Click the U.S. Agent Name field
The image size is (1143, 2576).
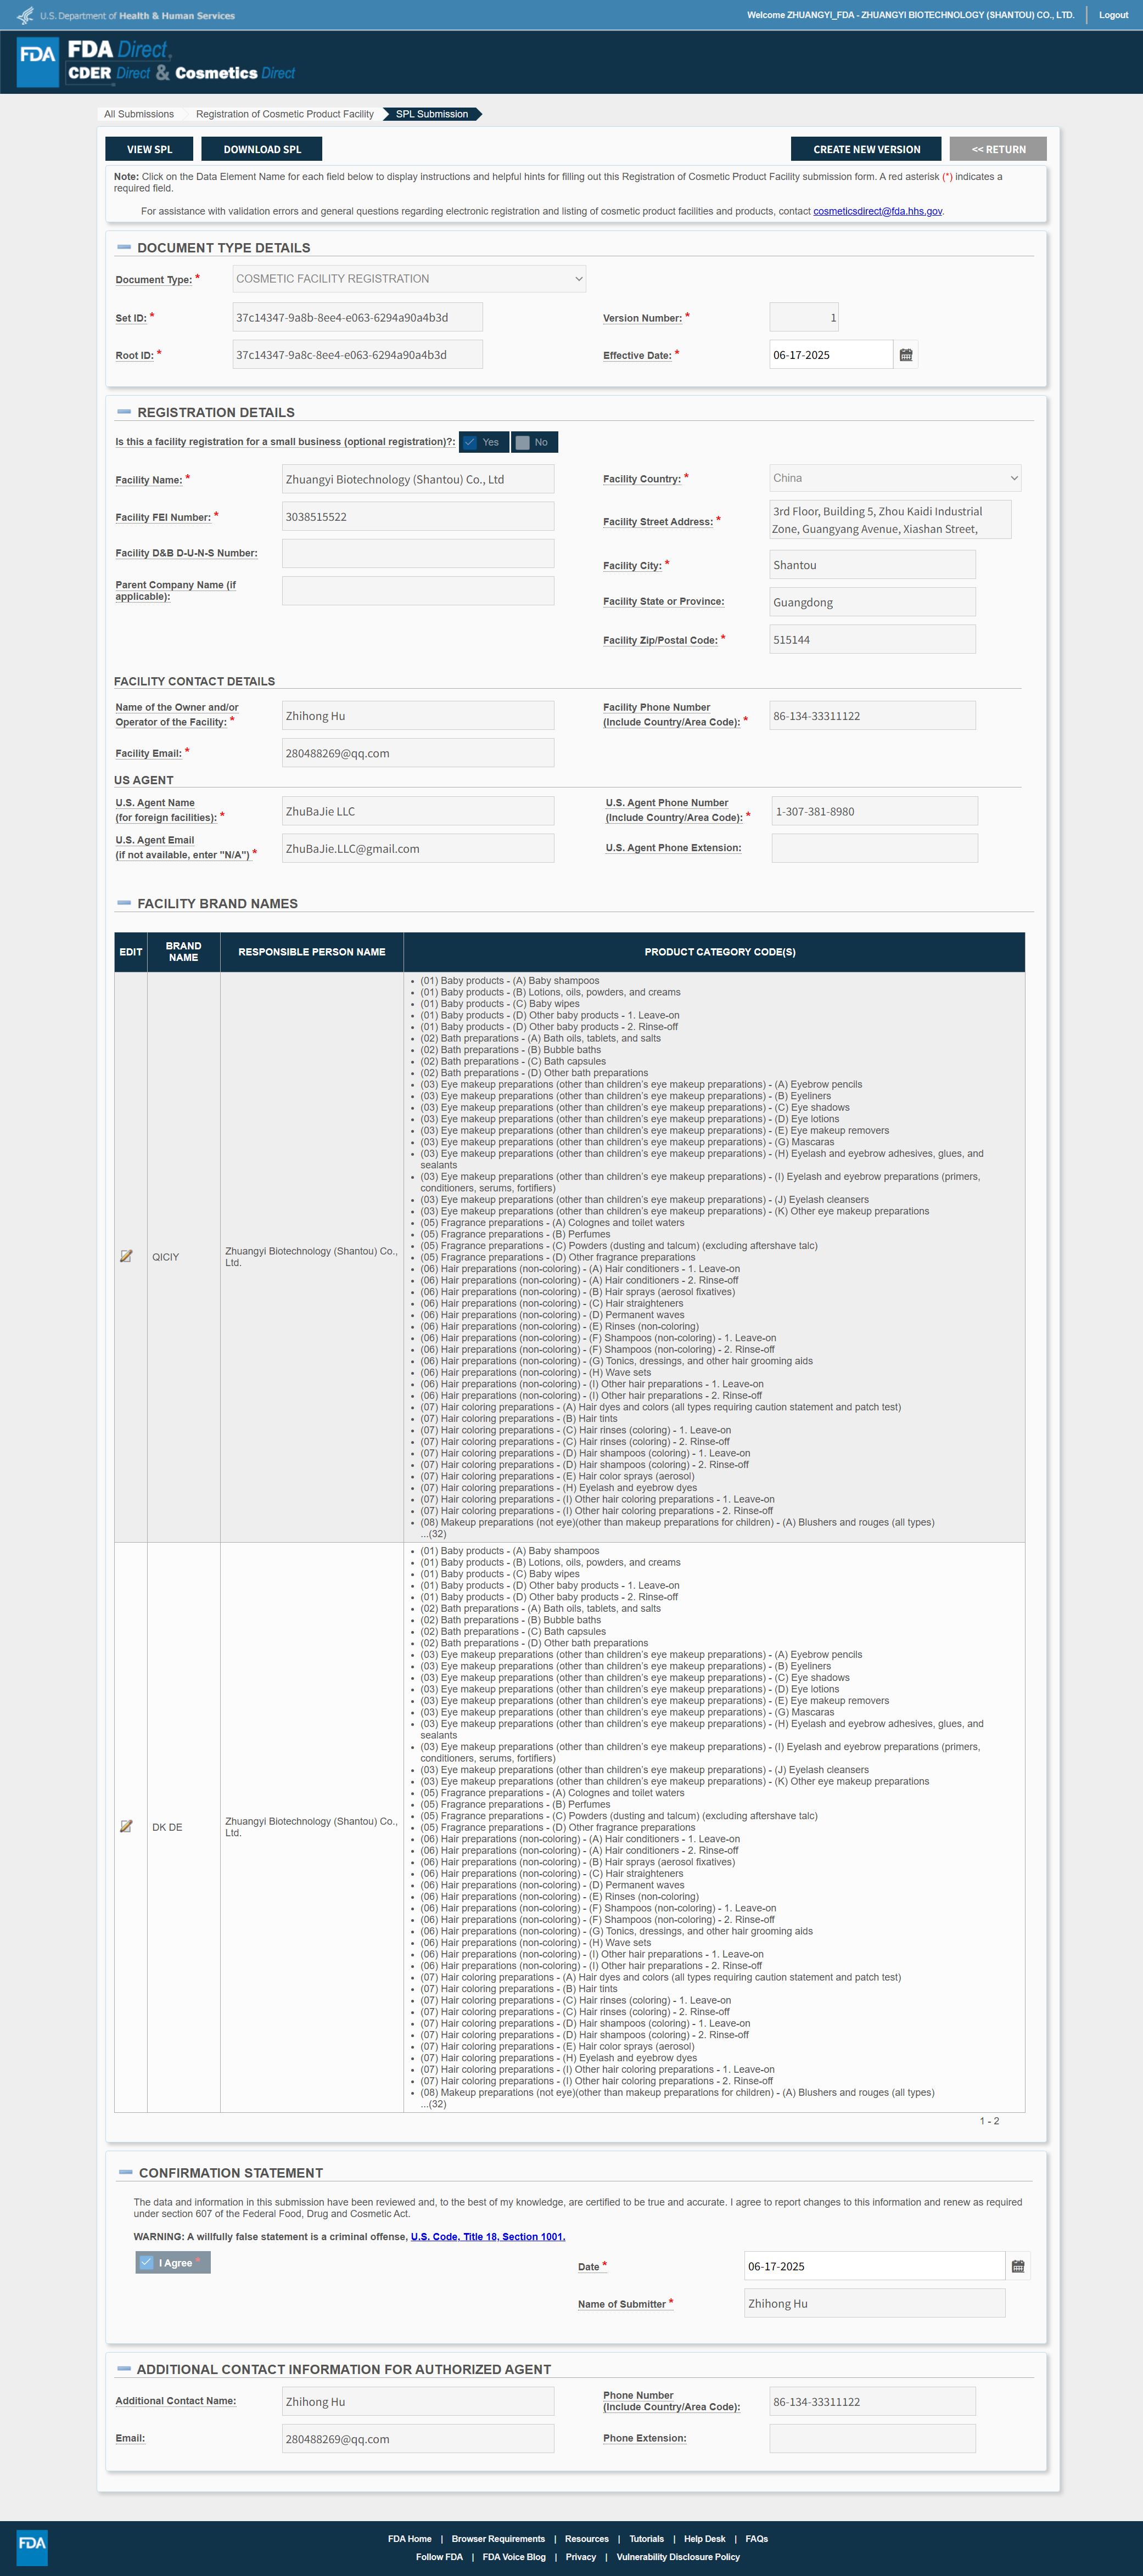[x=418, y=811]
